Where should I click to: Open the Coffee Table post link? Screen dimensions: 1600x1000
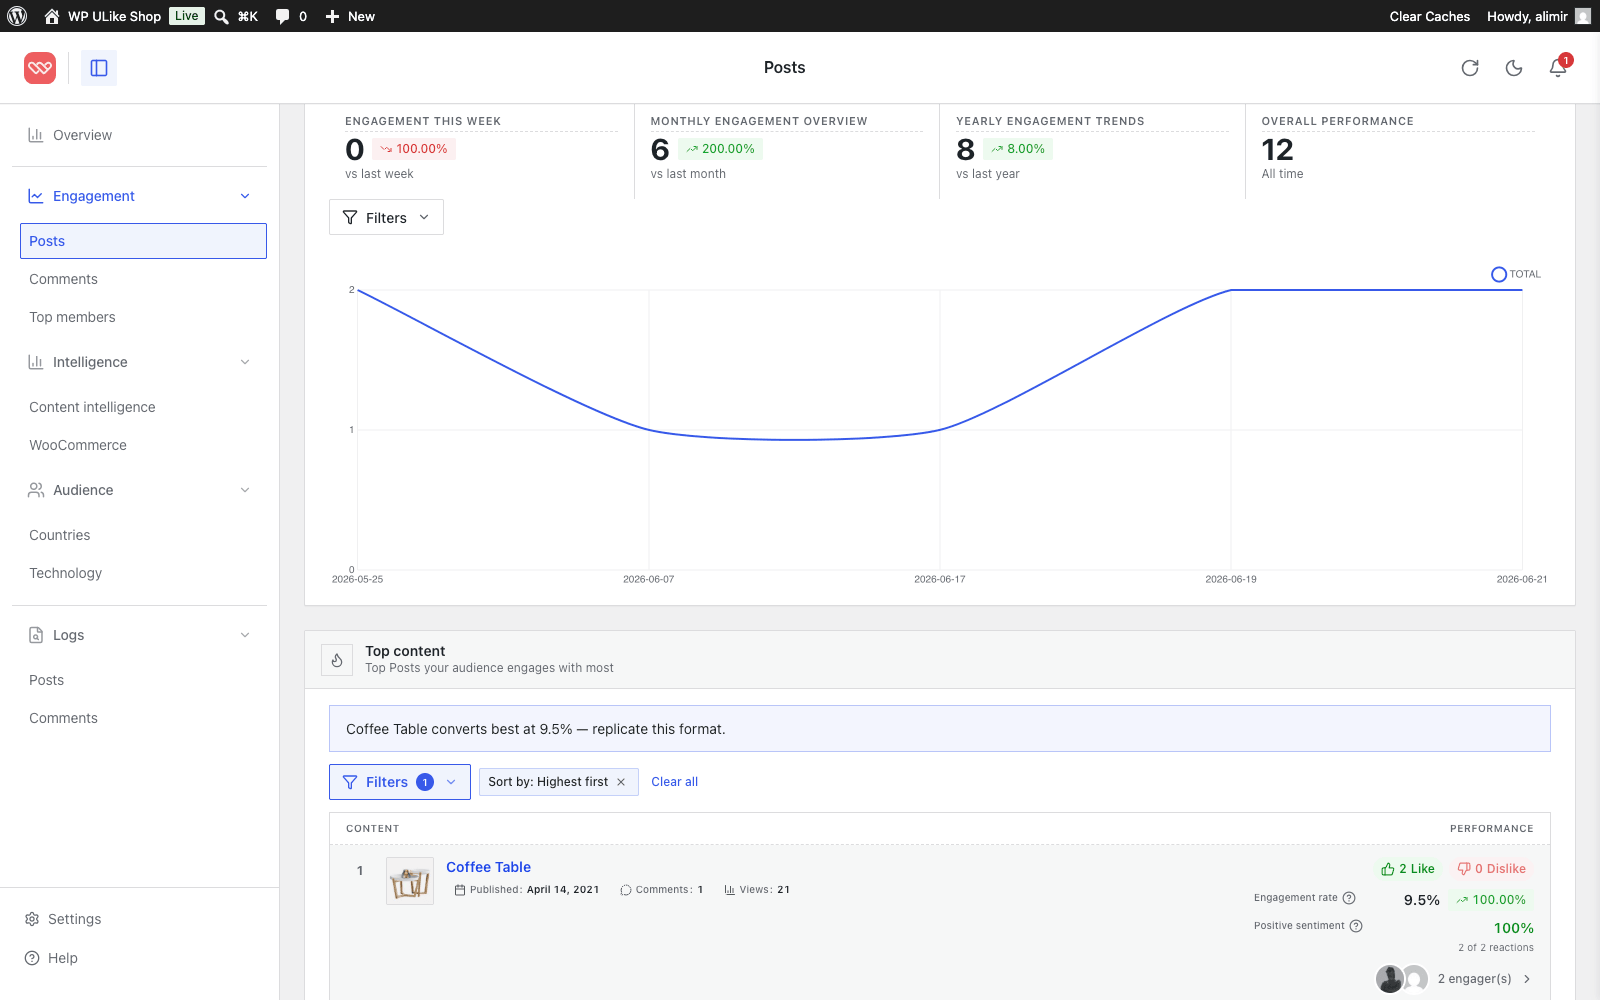pos(488,867)
